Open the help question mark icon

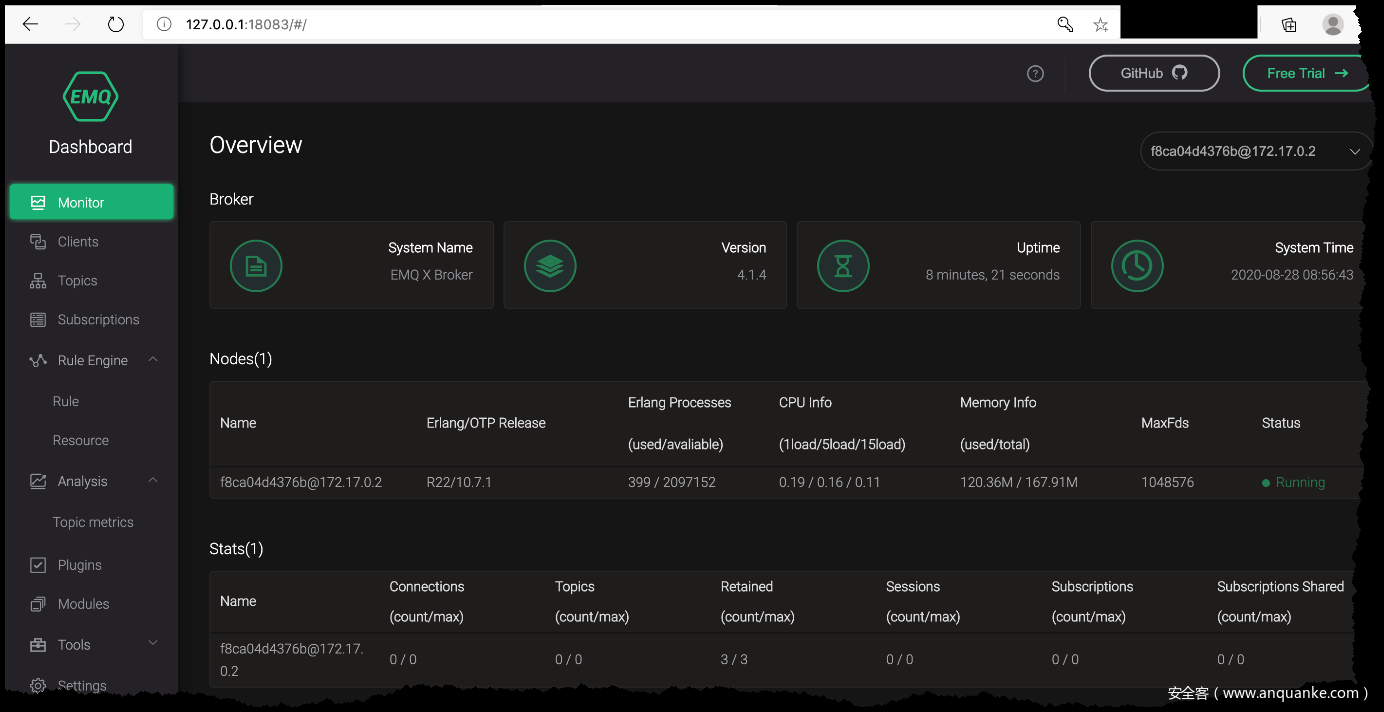click(x=1035, y=73)
